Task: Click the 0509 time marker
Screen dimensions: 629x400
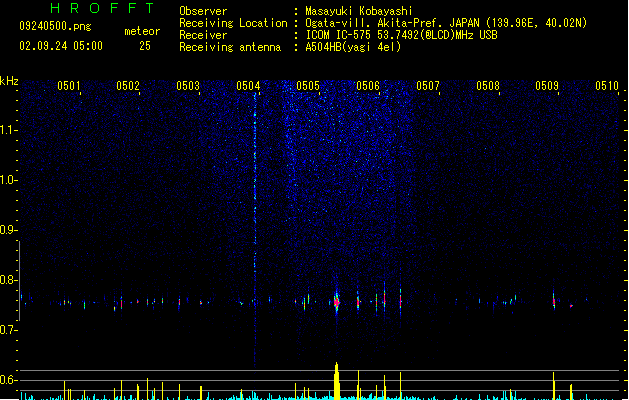Action: pyautogui.click(x=547, y=86)
